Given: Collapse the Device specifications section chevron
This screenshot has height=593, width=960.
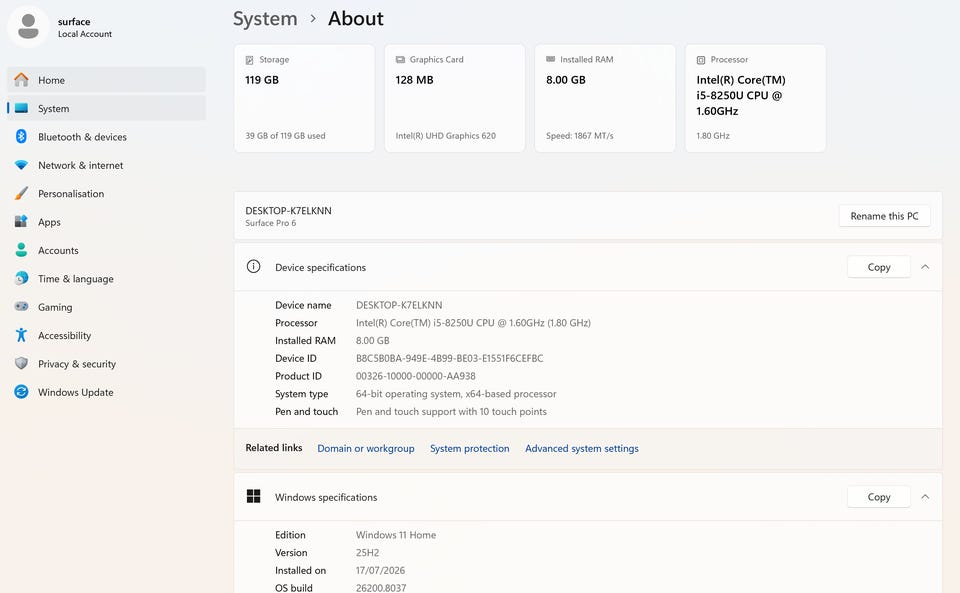Looking at the screenshot, I should point(925,267).
